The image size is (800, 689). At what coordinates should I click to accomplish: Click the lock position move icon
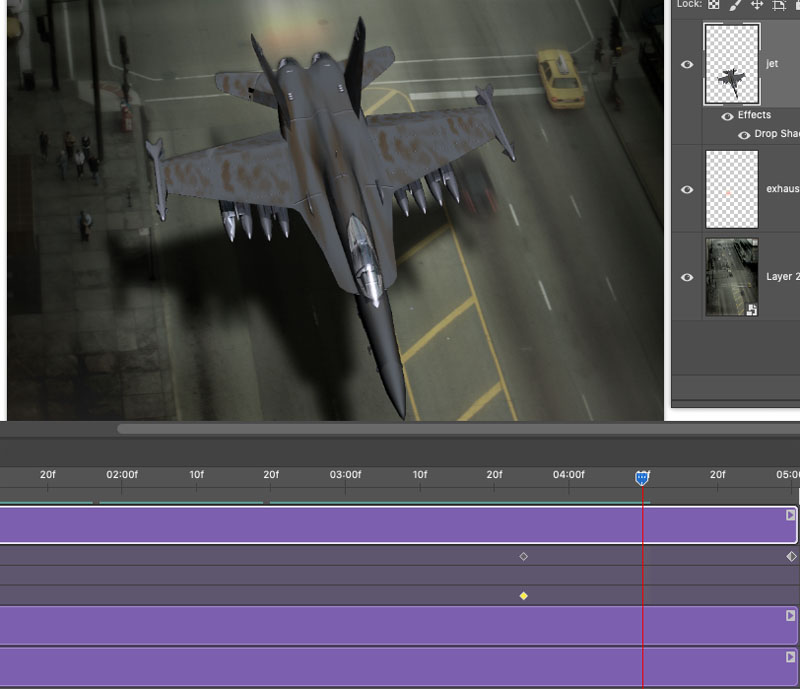[757, 5]
